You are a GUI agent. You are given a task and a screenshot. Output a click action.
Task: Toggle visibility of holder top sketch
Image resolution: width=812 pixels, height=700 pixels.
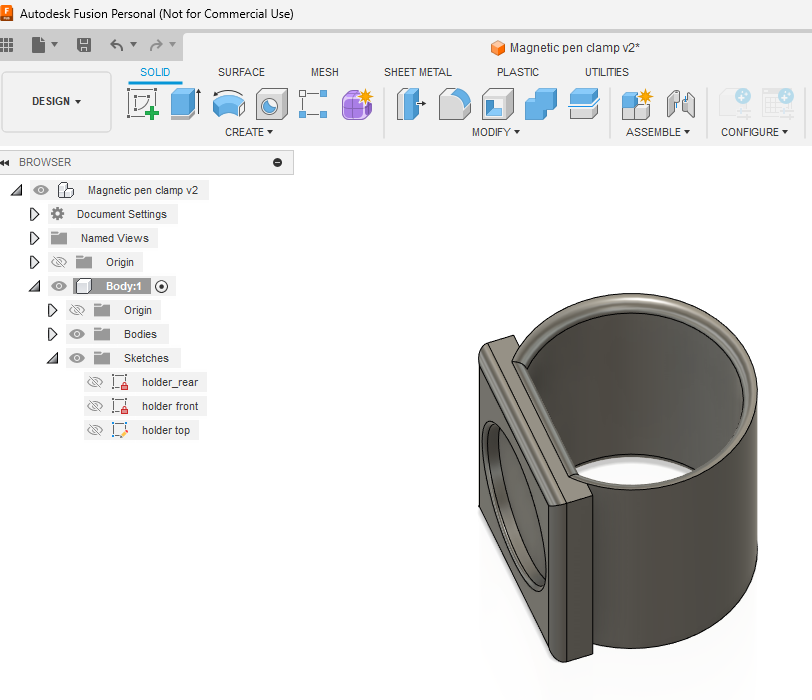(x=95, y=430)
